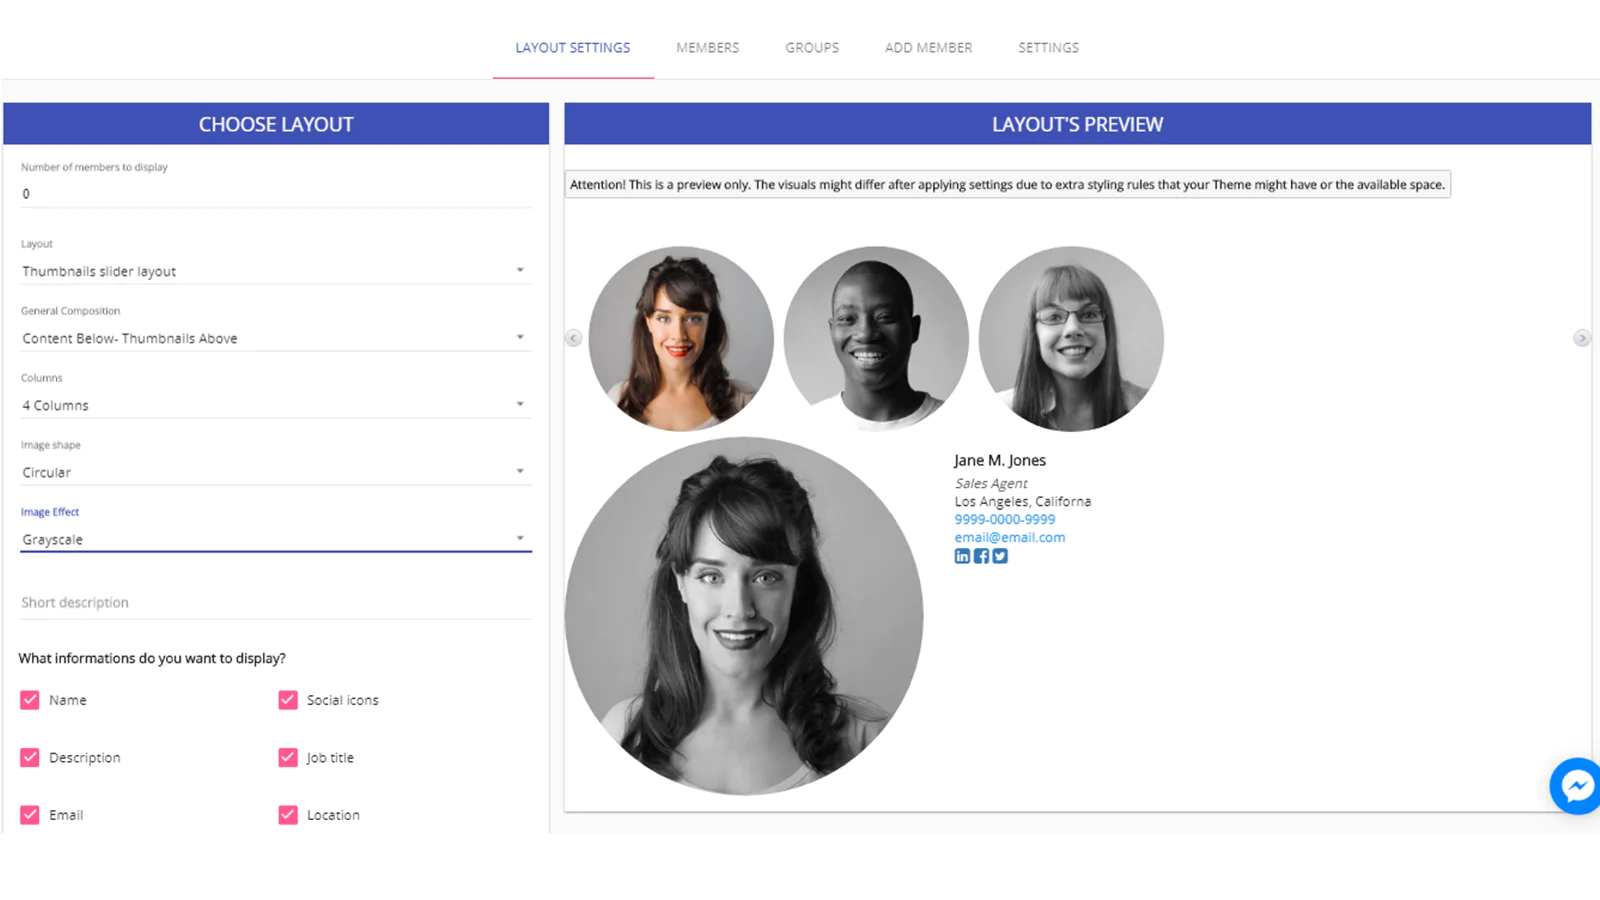This screenshot has width=1600, height=900.
Task: Click the What informations do you want heading
Action: point(152,658)
